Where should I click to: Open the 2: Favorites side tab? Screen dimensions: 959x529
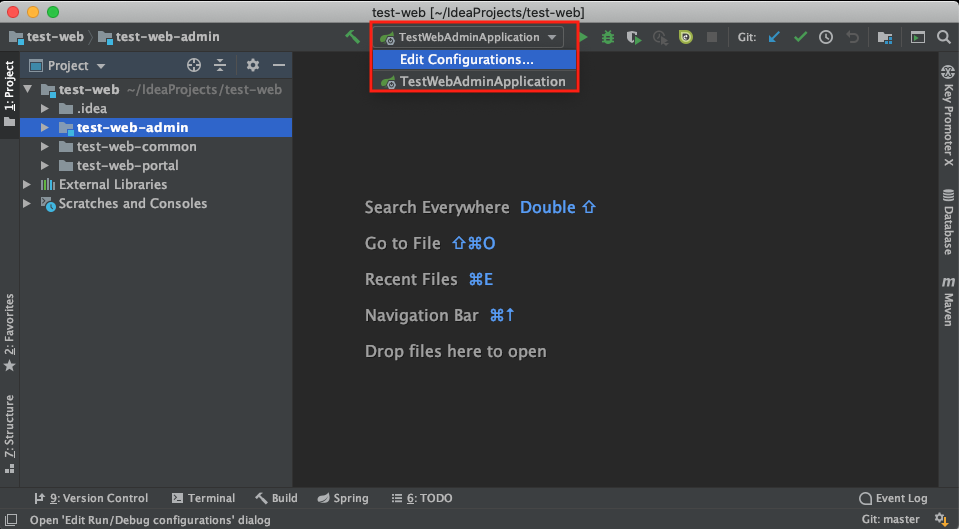9,332
